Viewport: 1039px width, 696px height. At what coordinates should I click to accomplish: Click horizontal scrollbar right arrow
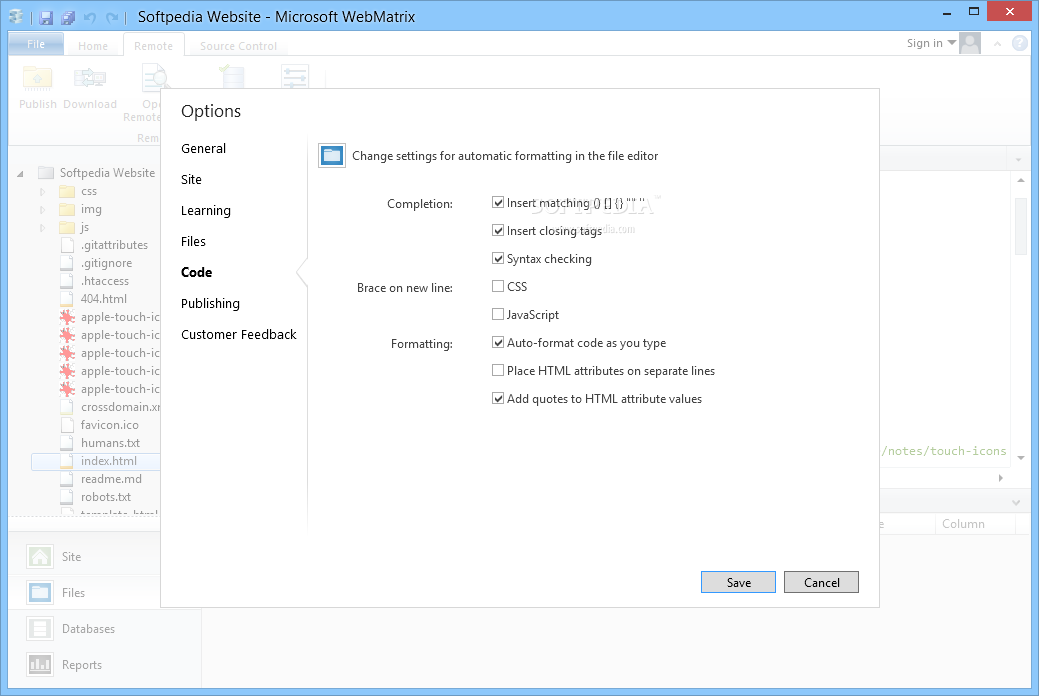tap(1001, 478)
